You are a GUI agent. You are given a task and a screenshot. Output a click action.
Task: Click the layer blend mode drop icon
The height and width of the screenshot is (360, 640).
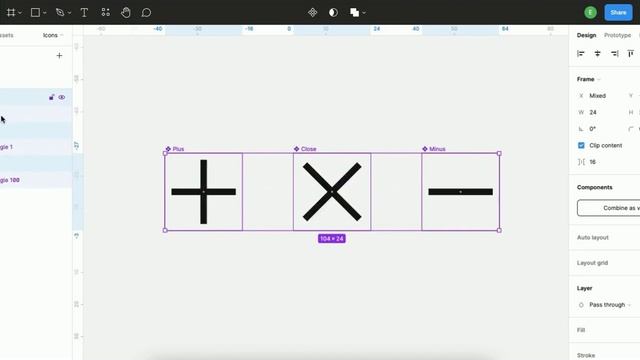581,305
